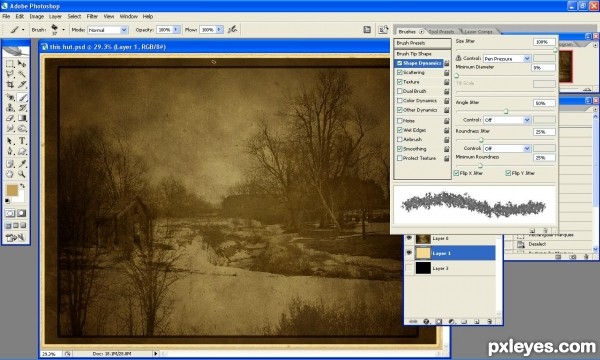Toggle Flip X Jitter checkbox
600x360 pixels.
tap(456, 173)
